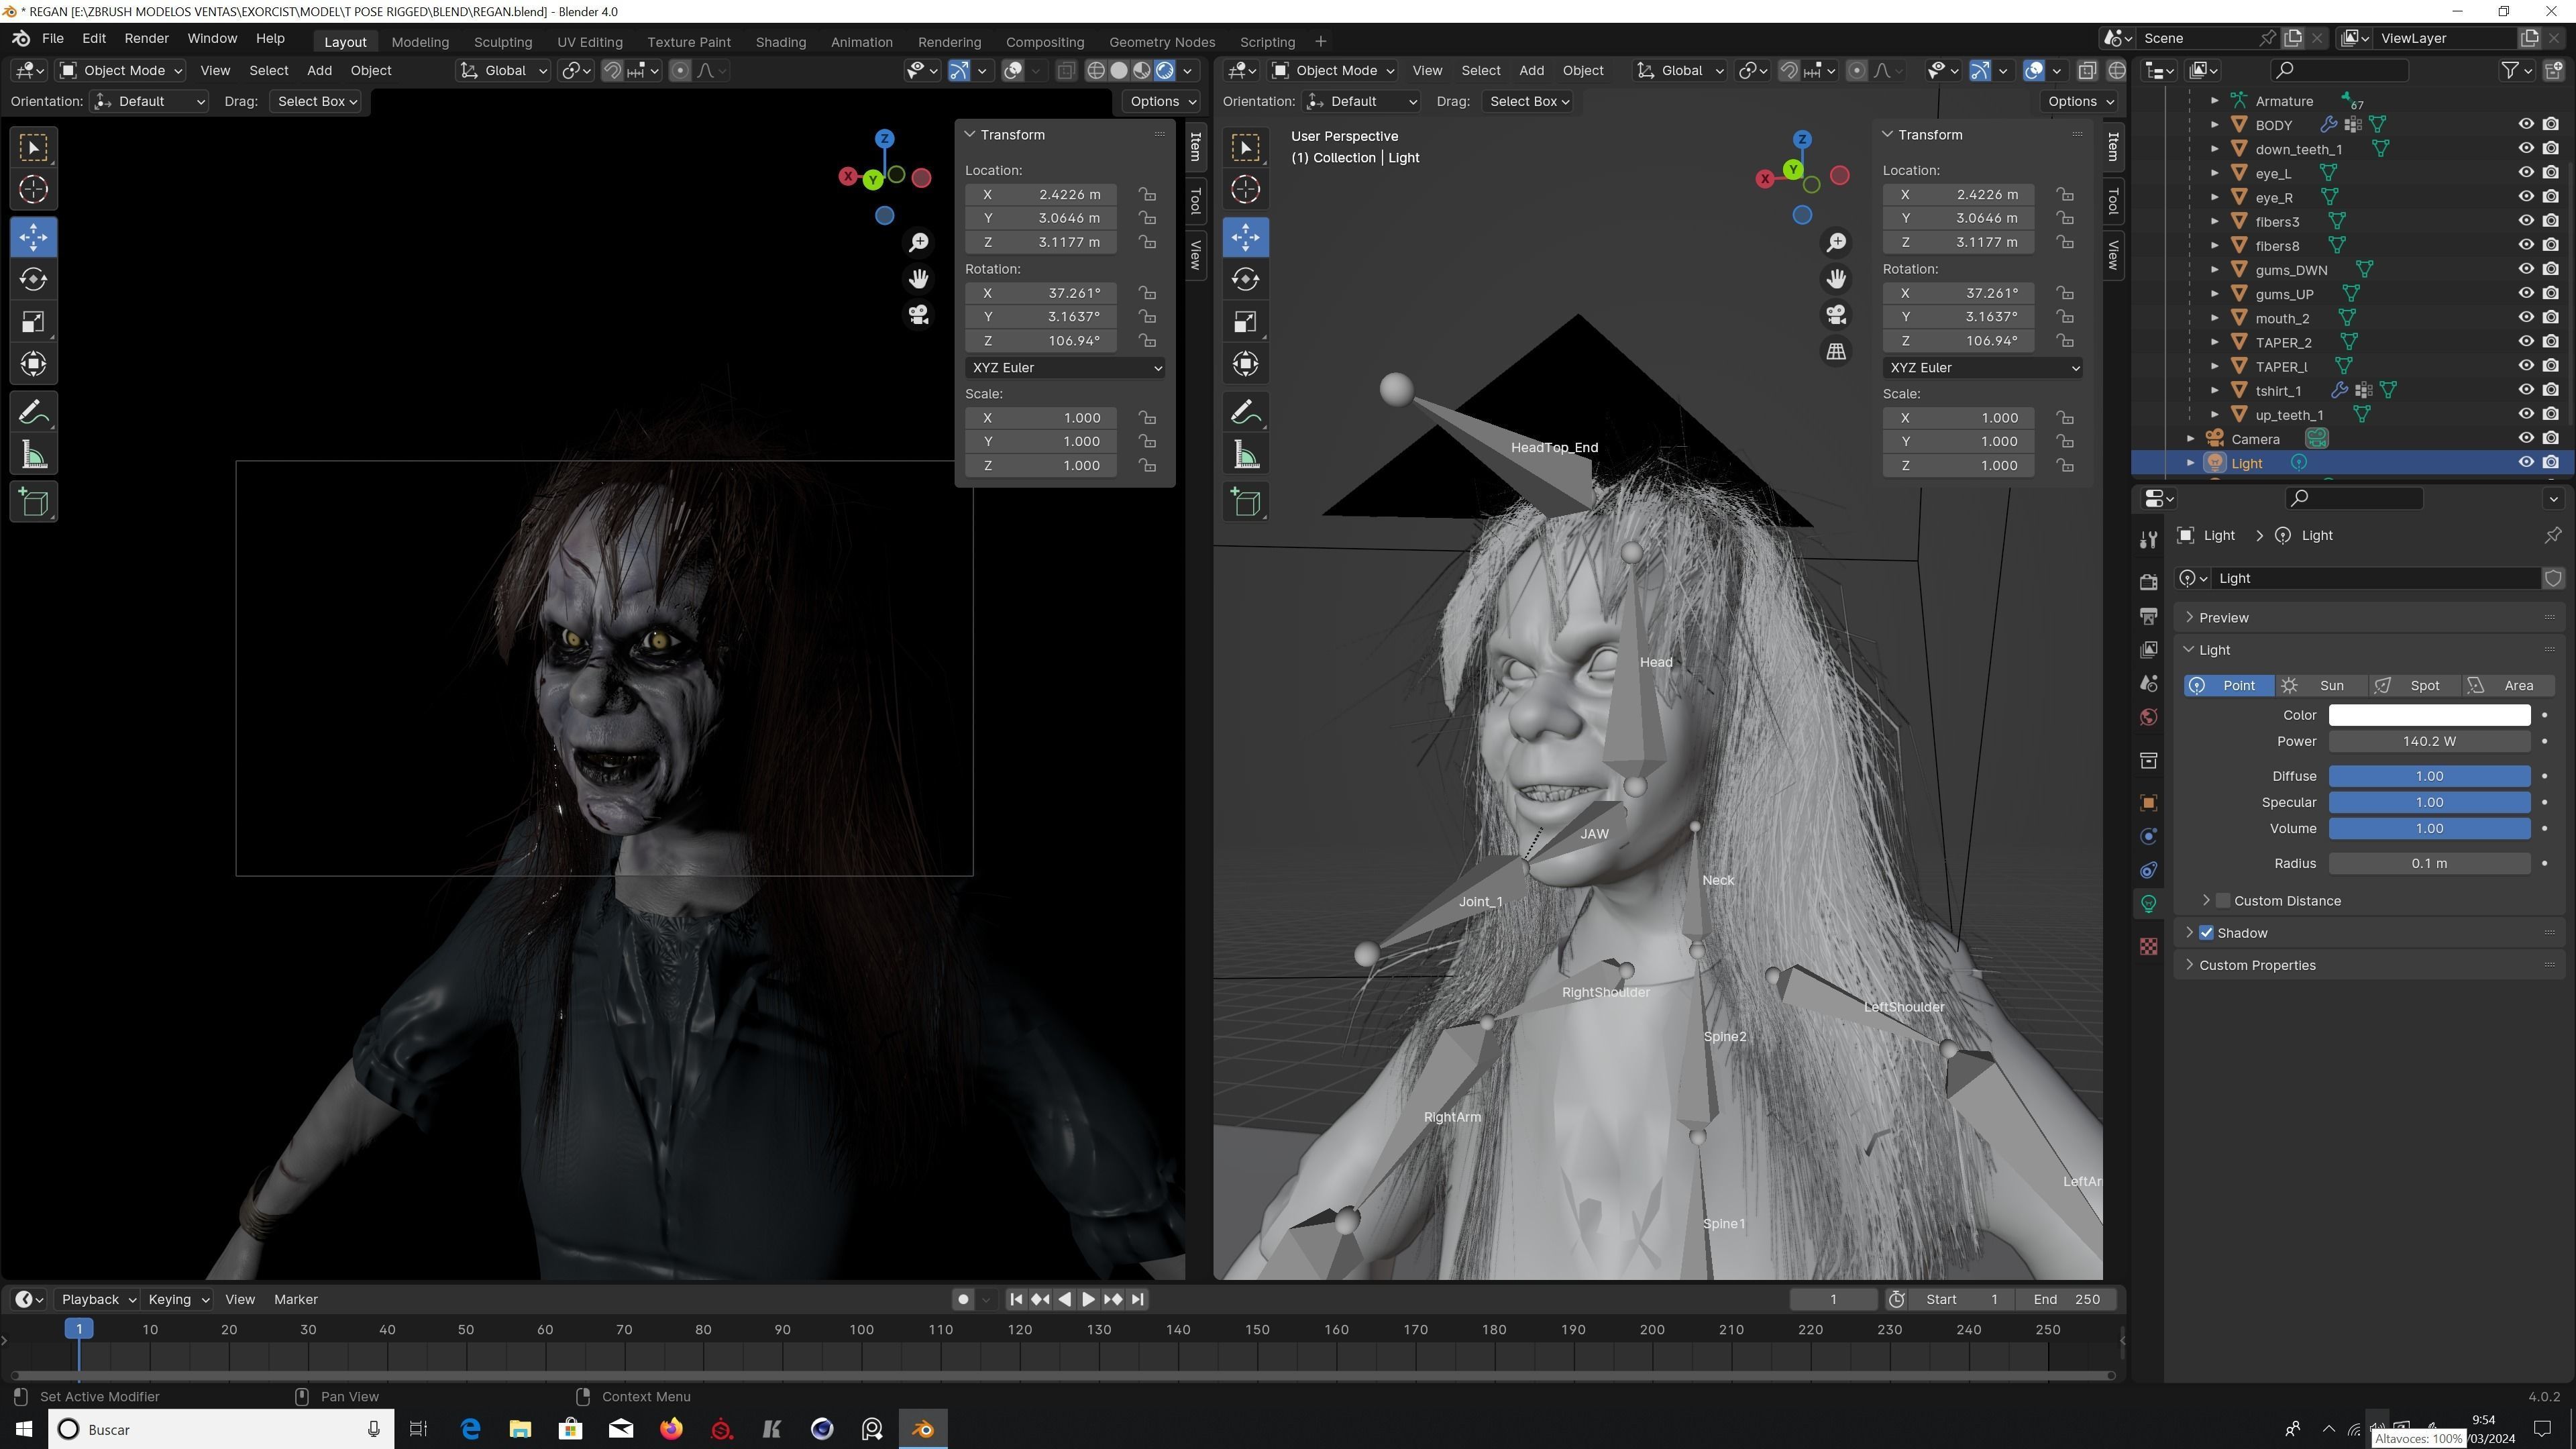Adjust the Specular slider
Image resolution: width=2576 pixels, height=1449 pixels.
click(2429, 803)
